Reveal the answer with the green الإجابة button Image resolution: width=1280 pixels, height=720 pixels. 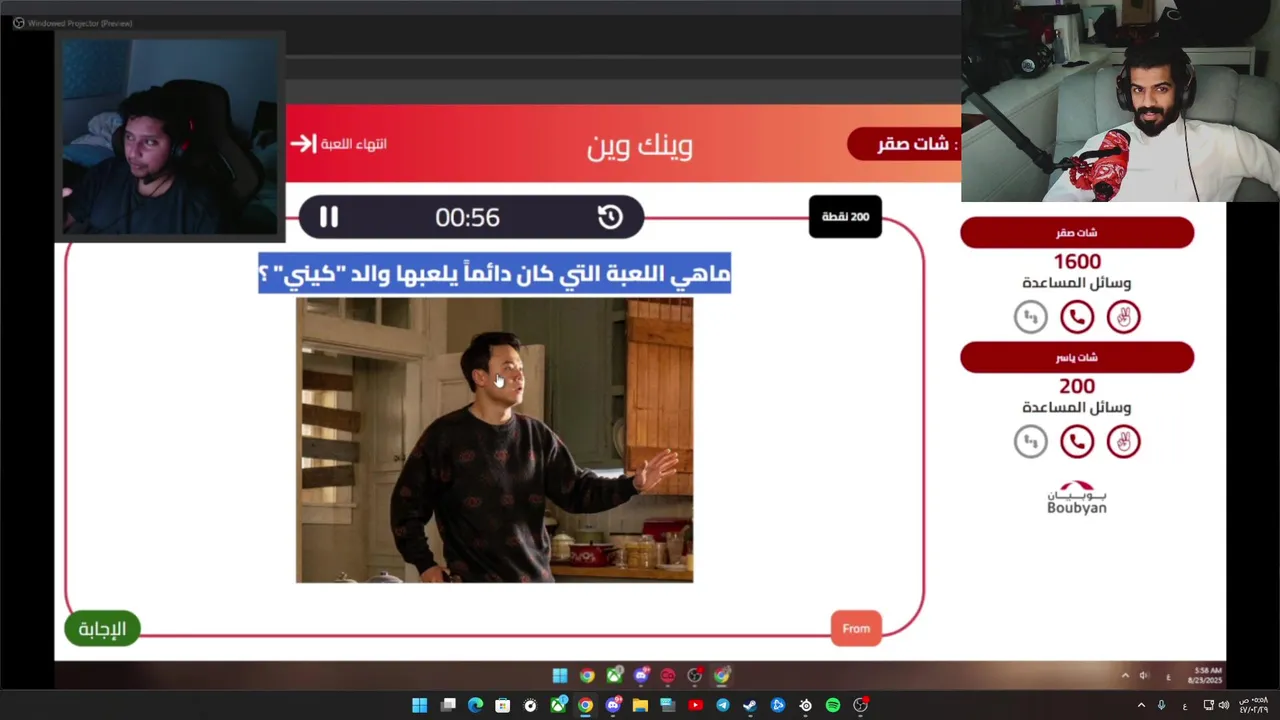click(102, 628)
